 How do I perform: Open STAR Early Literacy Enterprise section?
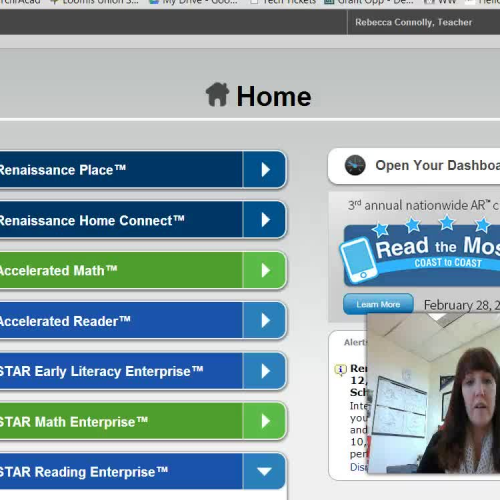(x=121, y=371)
